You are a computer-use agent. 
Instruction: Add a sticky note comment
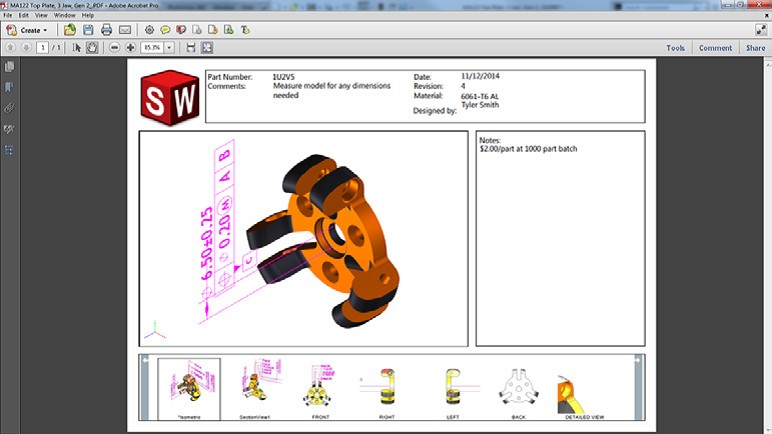coord(165,30)
